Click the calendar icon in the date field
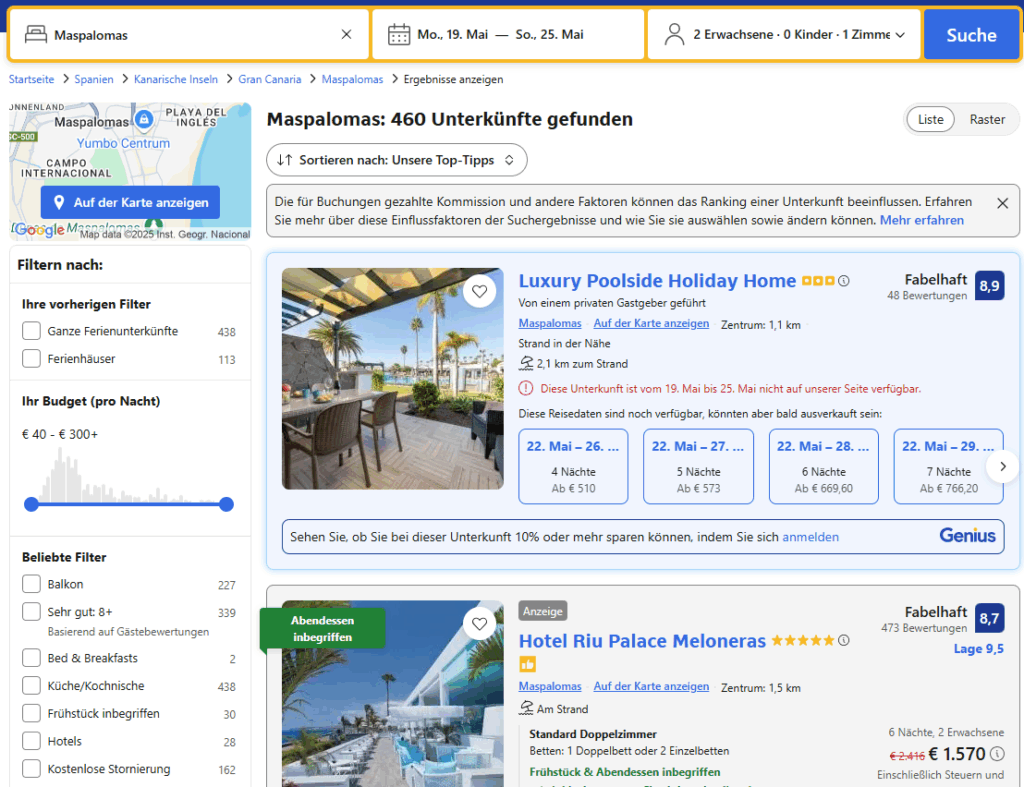 coord(399,35)
